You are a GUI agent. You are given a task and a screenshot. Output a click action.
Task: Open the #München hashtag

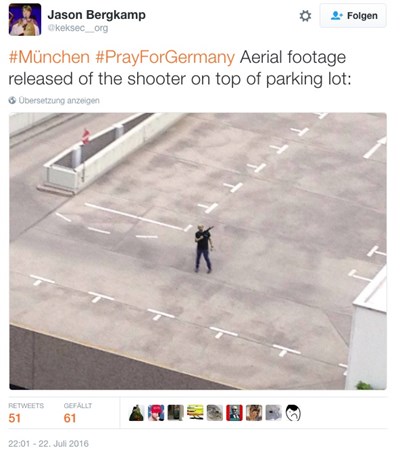pos(49,57)
